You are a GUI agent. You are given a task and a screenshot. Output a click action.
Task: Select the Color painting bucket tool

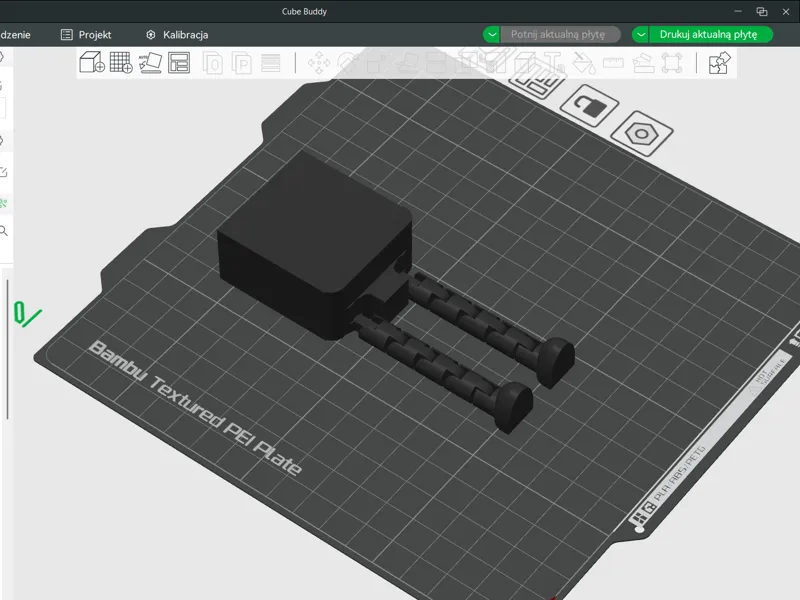[x=584, y=63]
